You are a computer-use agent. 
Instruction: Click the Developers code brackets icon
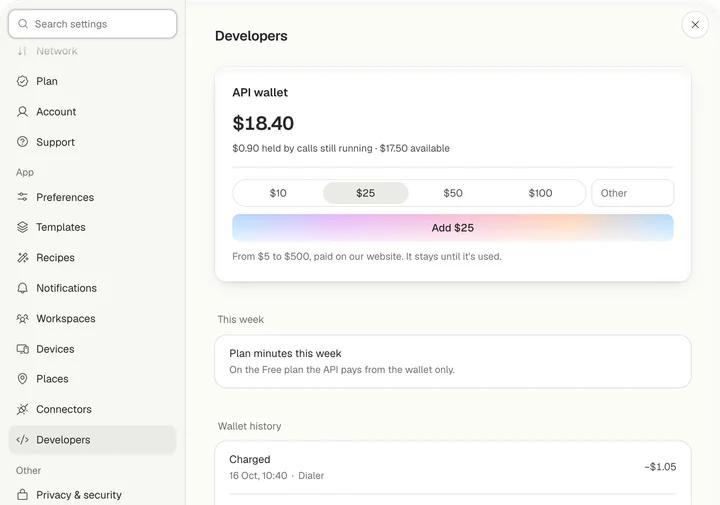click(x=22, y=440)
